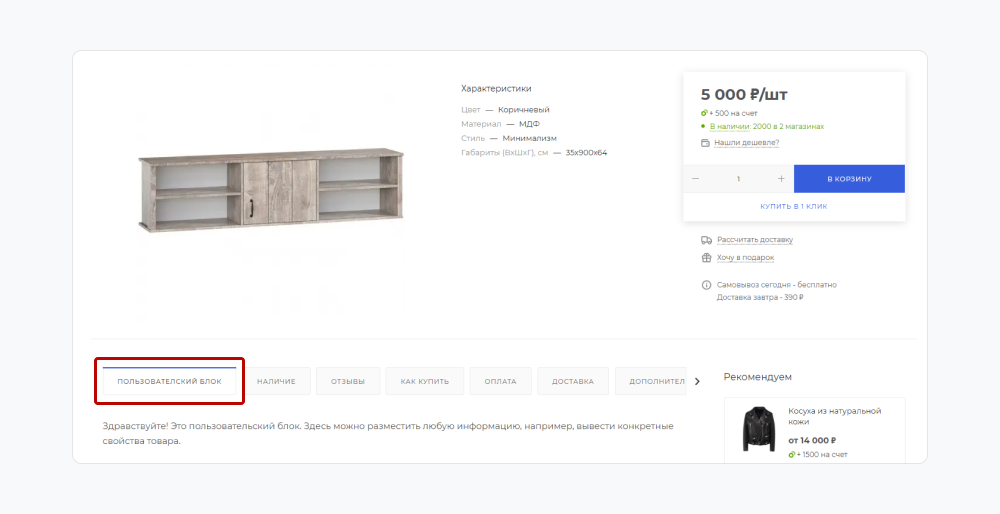Click the quantity input field

click(x=738, y=179)
